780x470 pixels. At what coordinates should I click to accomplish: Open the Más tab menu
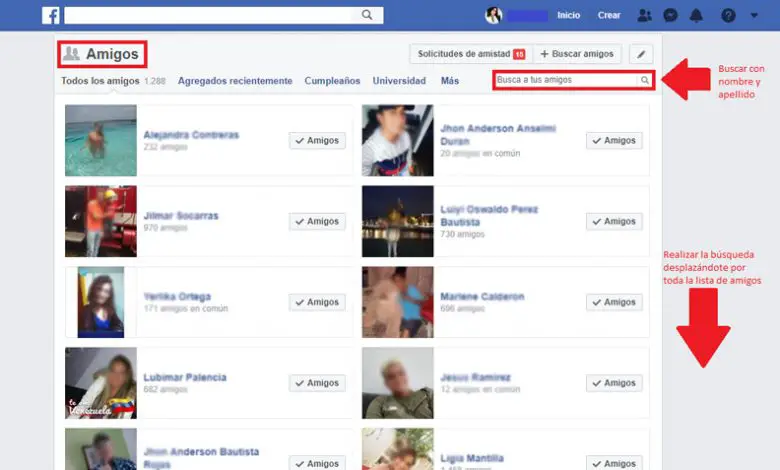[450, 81]
